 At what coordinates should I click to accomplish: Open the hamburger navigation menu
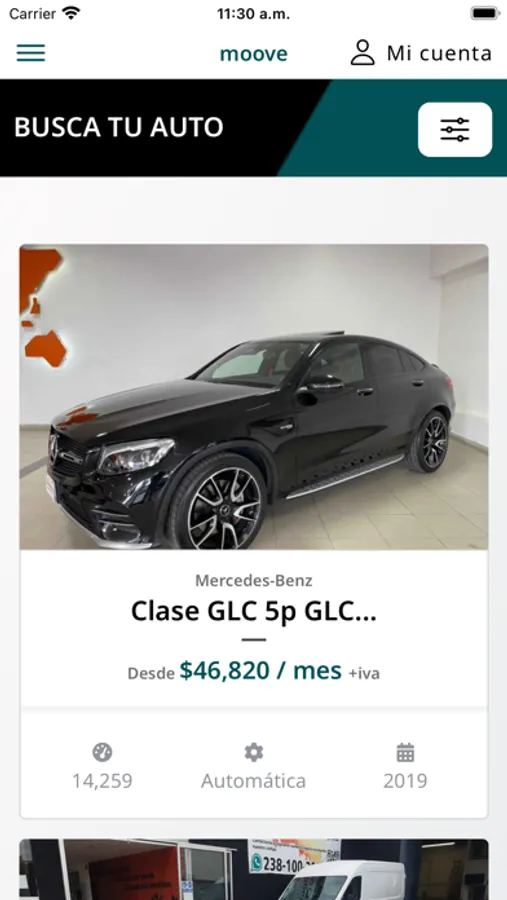30,53
